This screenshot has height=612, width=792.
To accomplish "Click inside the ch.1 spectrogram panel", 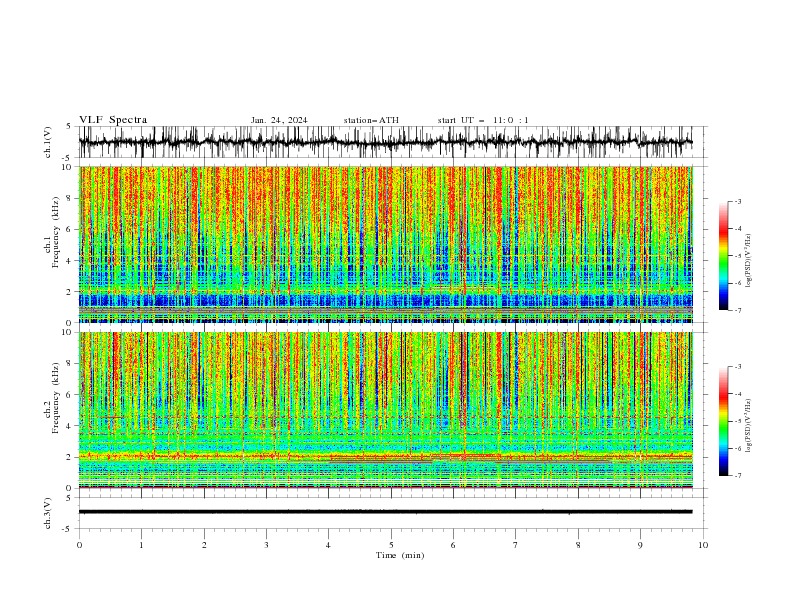I will [385, 244].
